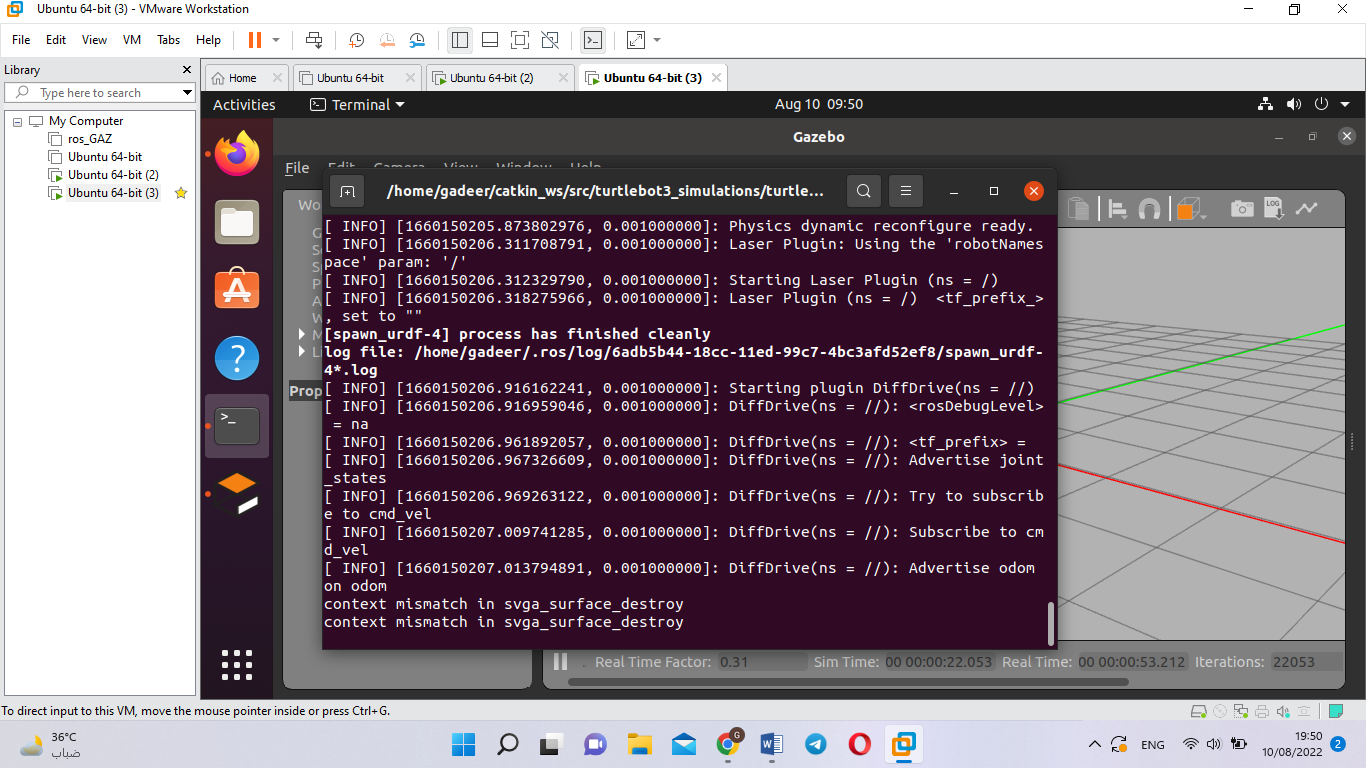The width and height of the screenshot is (1366, 768).
Task: Open Gazebo's plotting utility graph icon
Action: (x=1307, y=208)
